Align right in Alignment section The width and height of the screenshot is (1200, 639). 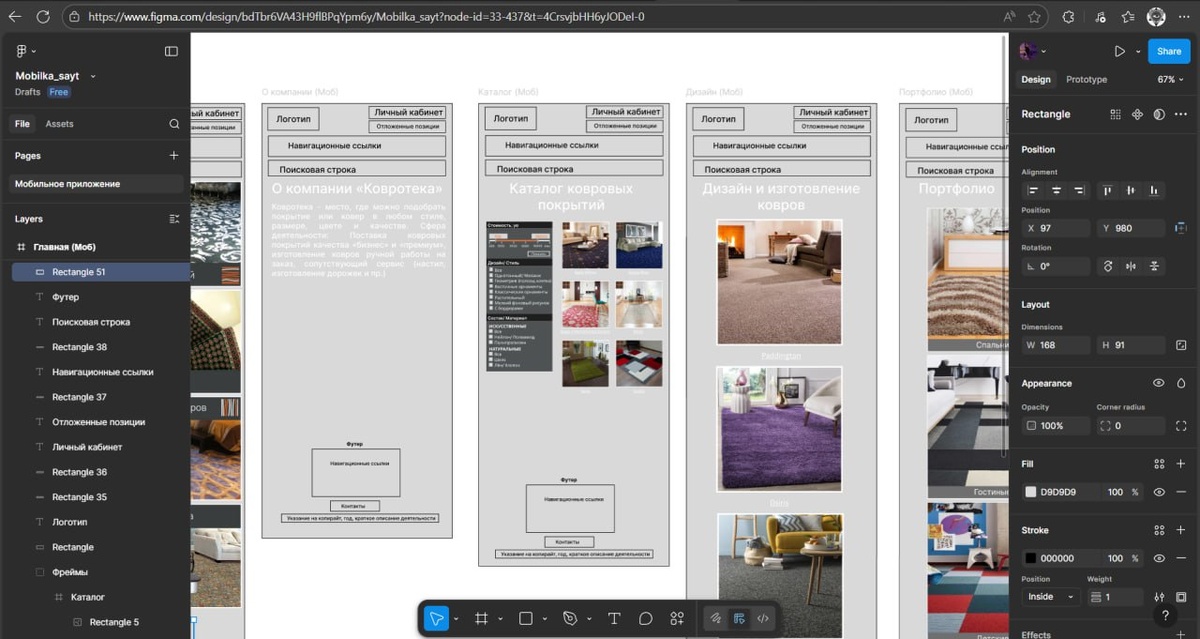(1079, 190)
